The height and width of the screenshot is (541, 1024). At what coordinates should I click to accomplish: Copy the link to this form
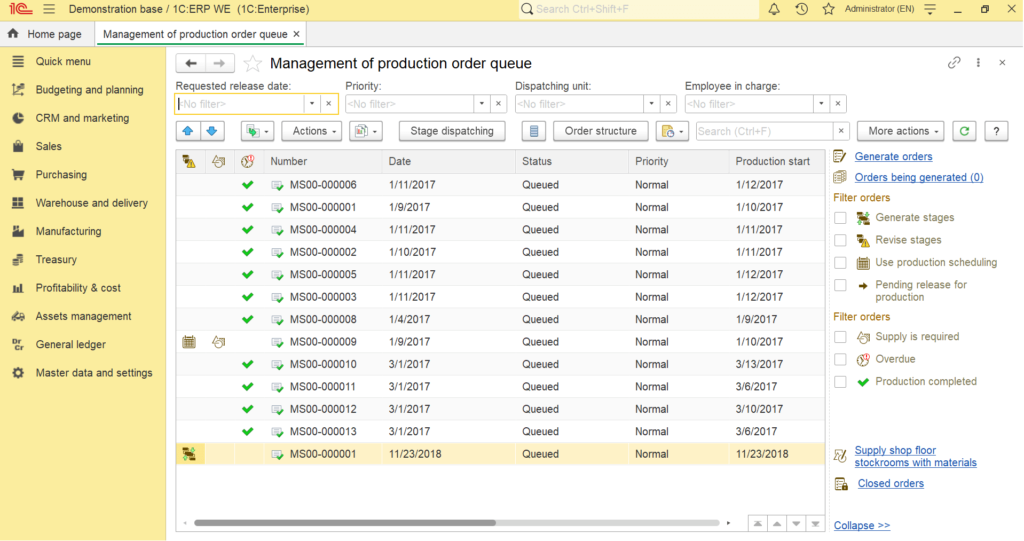click(x=954, y=63)
